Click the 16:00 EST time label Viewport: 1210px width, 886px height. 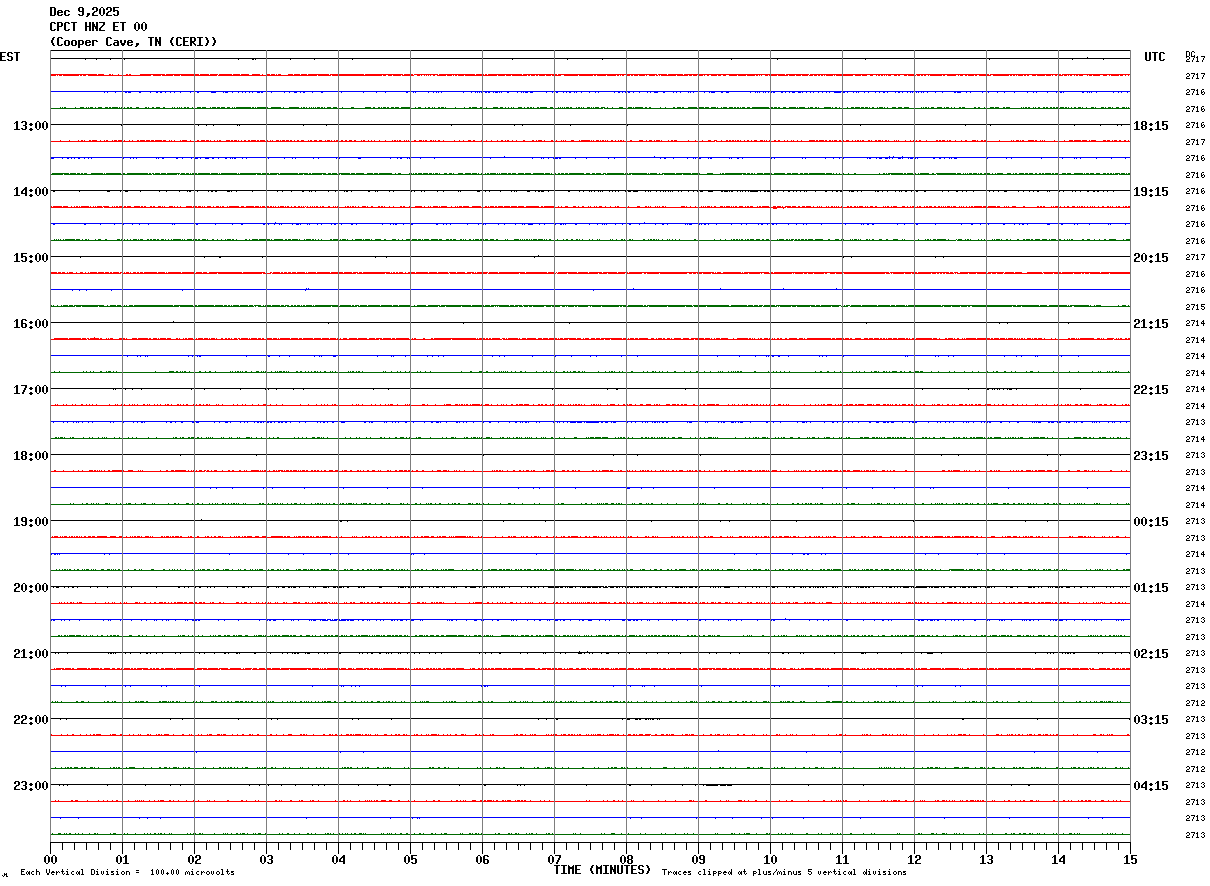coord(30,323)
